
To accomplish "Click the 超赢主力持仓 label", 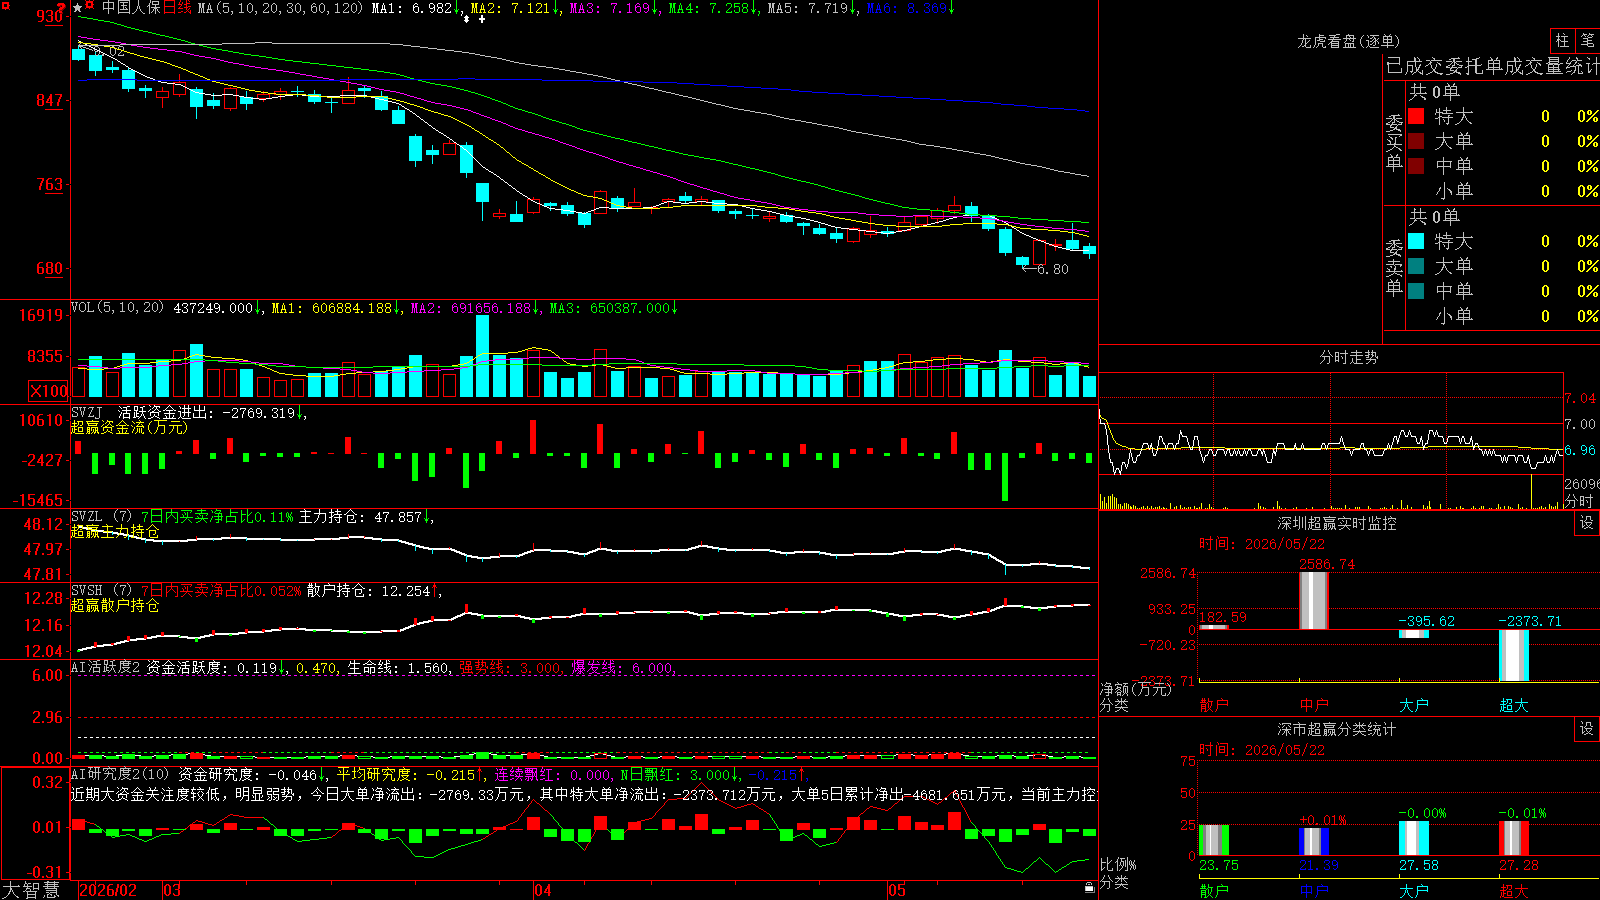I will pos(115,532).
